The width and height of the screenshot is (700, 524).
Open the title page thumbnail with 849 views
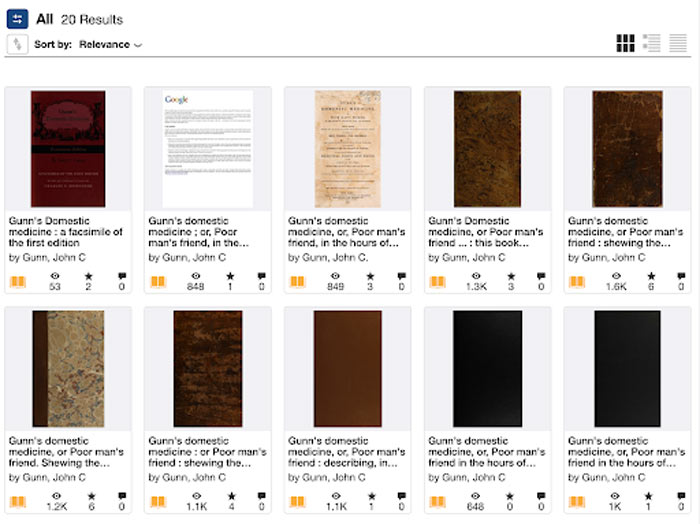pos(348,149)
